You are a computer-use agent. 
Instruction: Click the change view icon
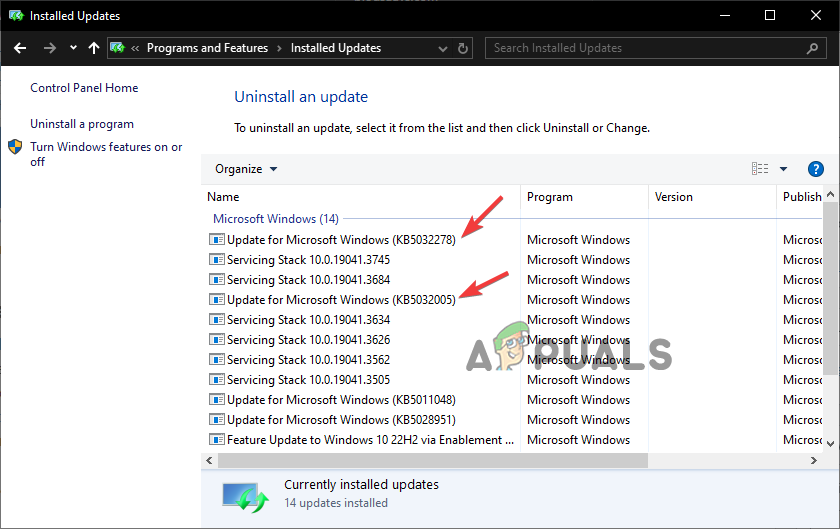pyautogui.click(x=760, y=169)
